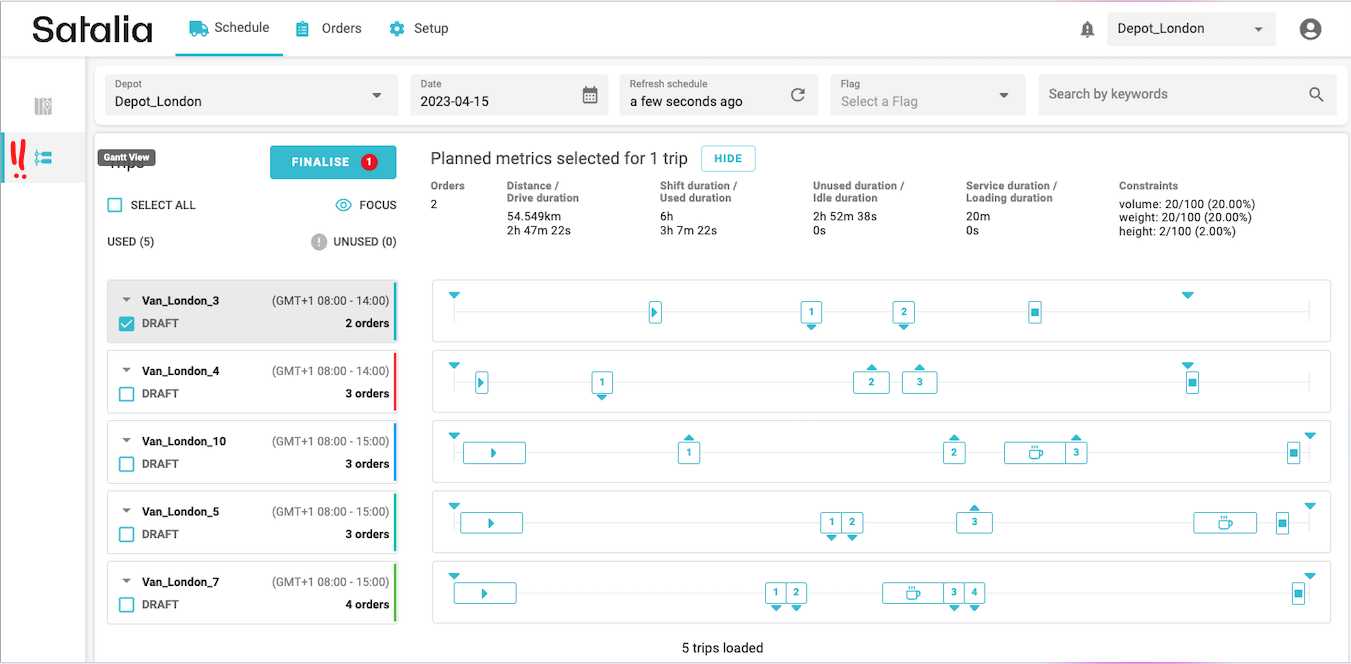Open the Depot_London dropdown in top bar
Image resolution: width=1351 pixels, height=664 pixels.
(x=1190, y=29)
